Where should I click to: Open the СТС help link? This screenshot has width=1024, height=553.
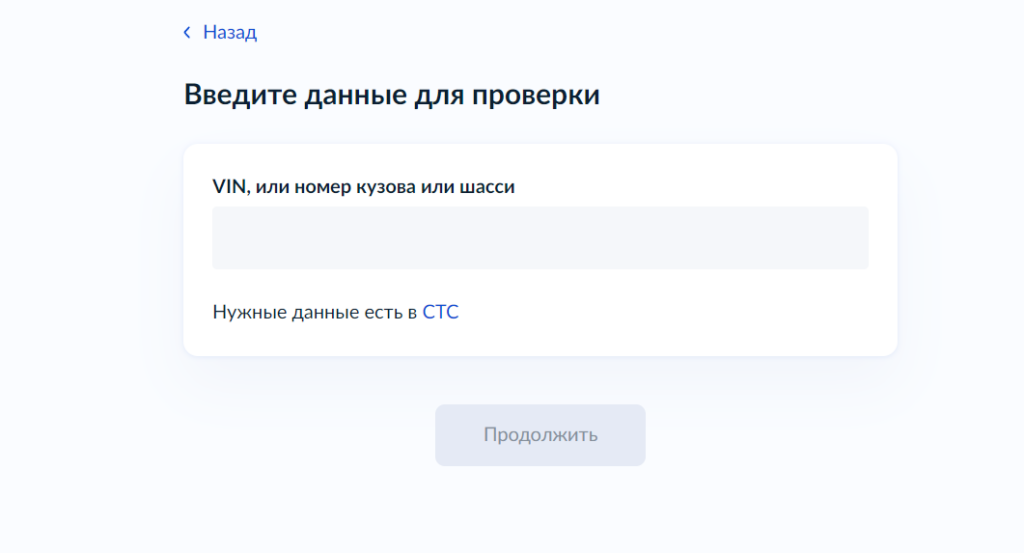pyautogui.click(x=440, y=312)
